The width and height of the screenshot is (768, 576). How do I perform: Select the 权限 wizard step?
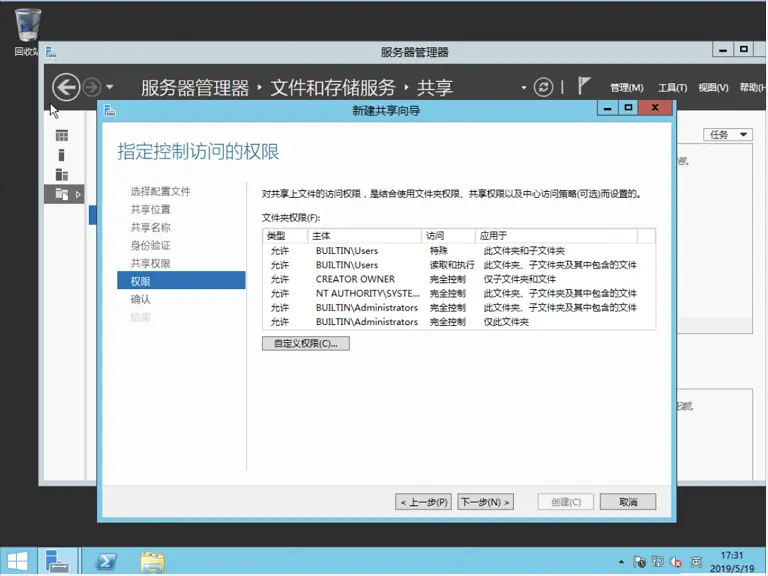[181, 281]
